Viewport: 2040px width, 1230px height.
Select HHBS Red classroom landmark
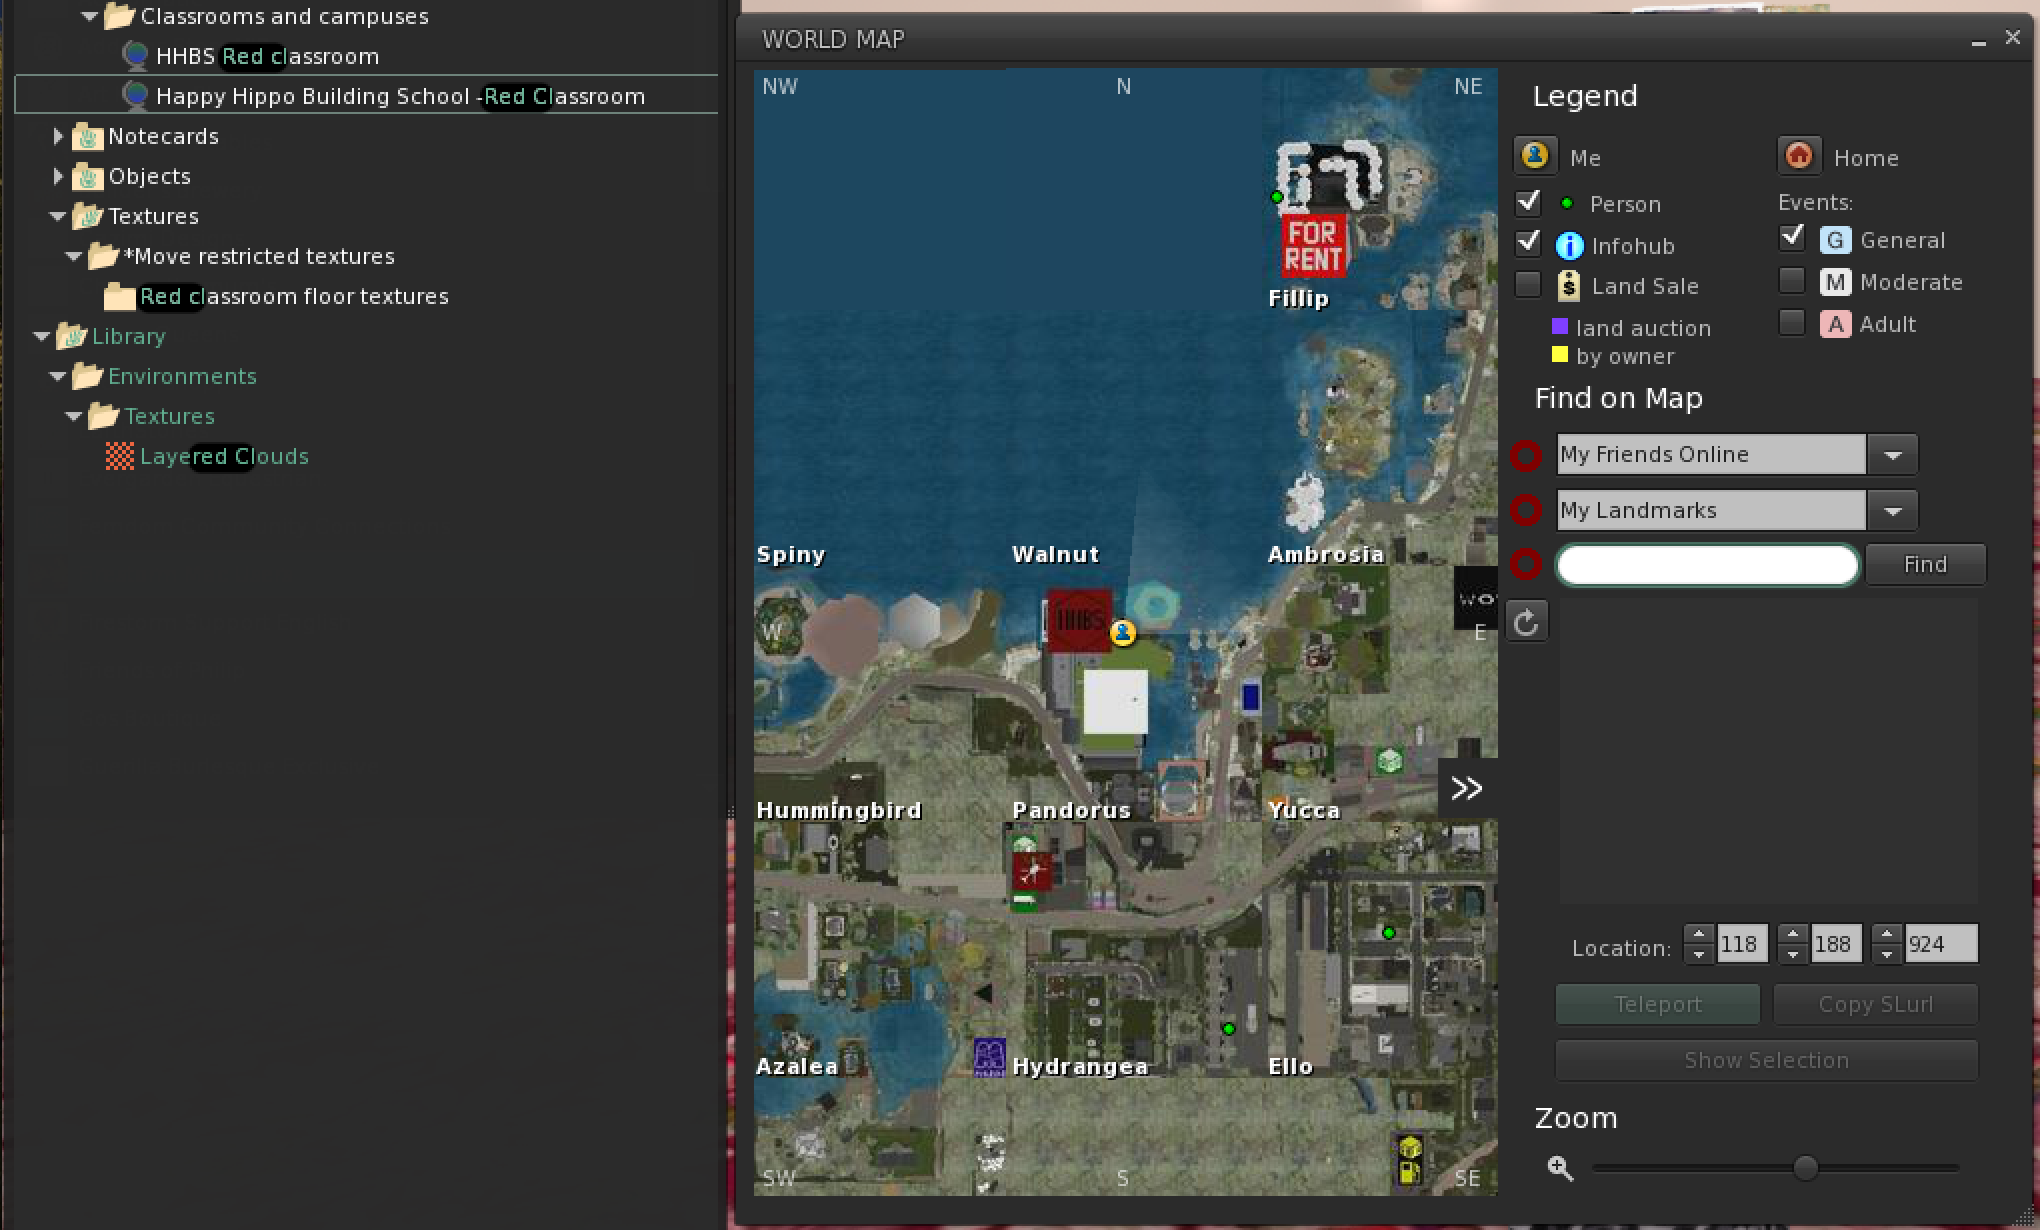point(267,56)
